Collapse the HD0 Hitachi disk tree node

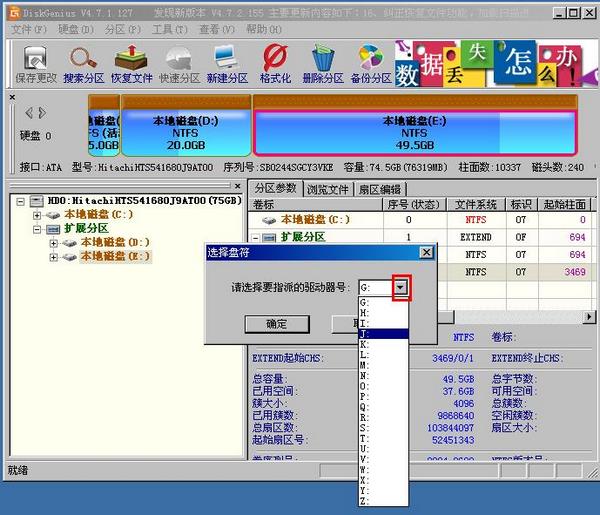click(x=21, y=200)
